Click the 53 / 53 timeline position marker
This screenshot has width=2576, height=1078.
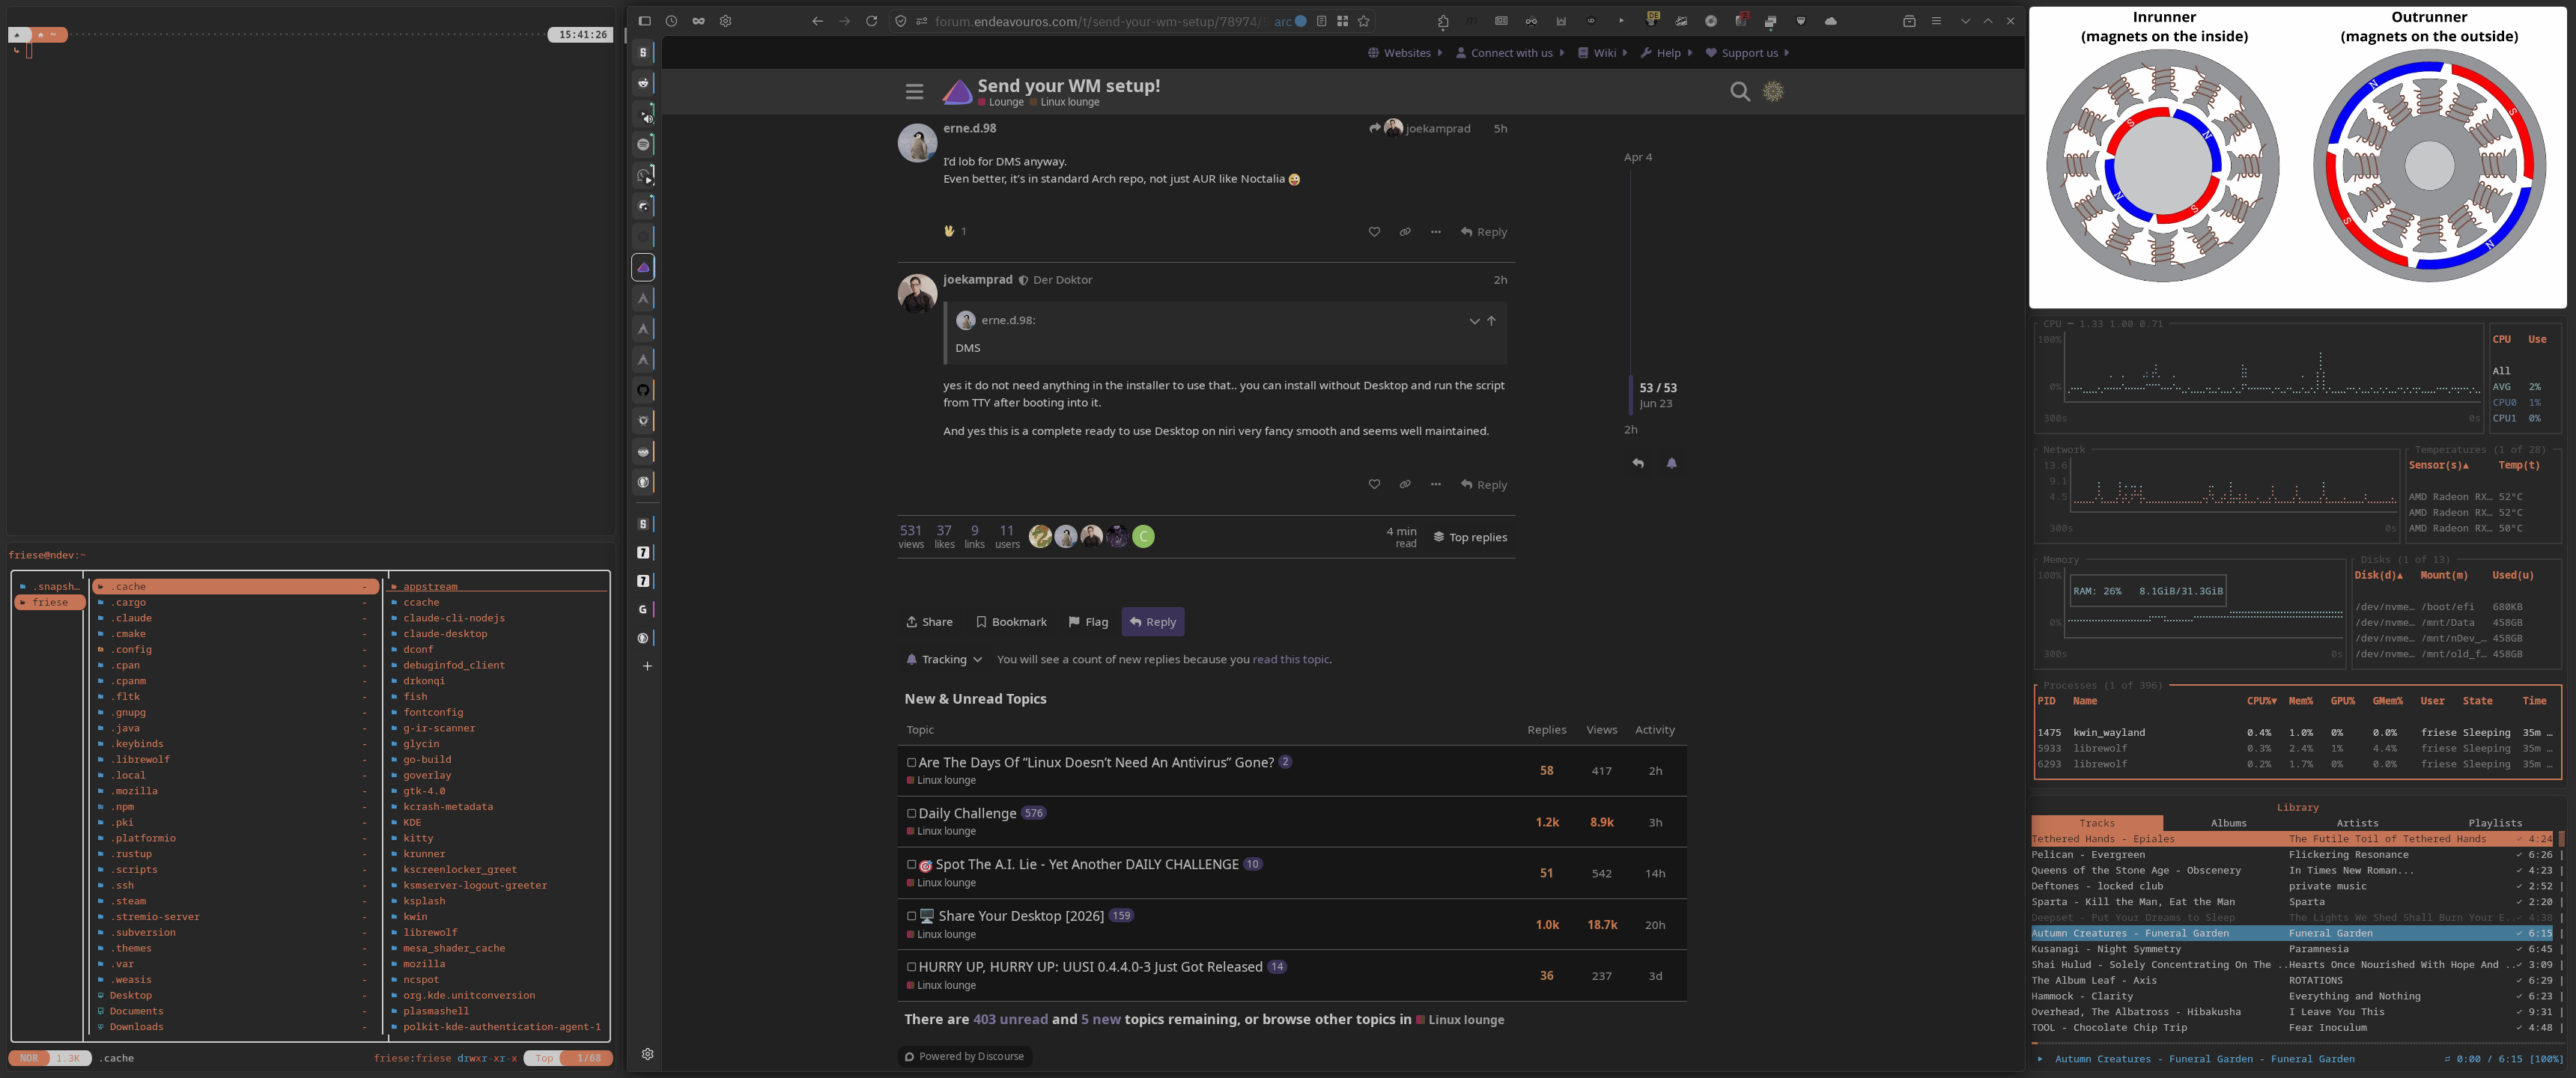[x=1658, y=388]
